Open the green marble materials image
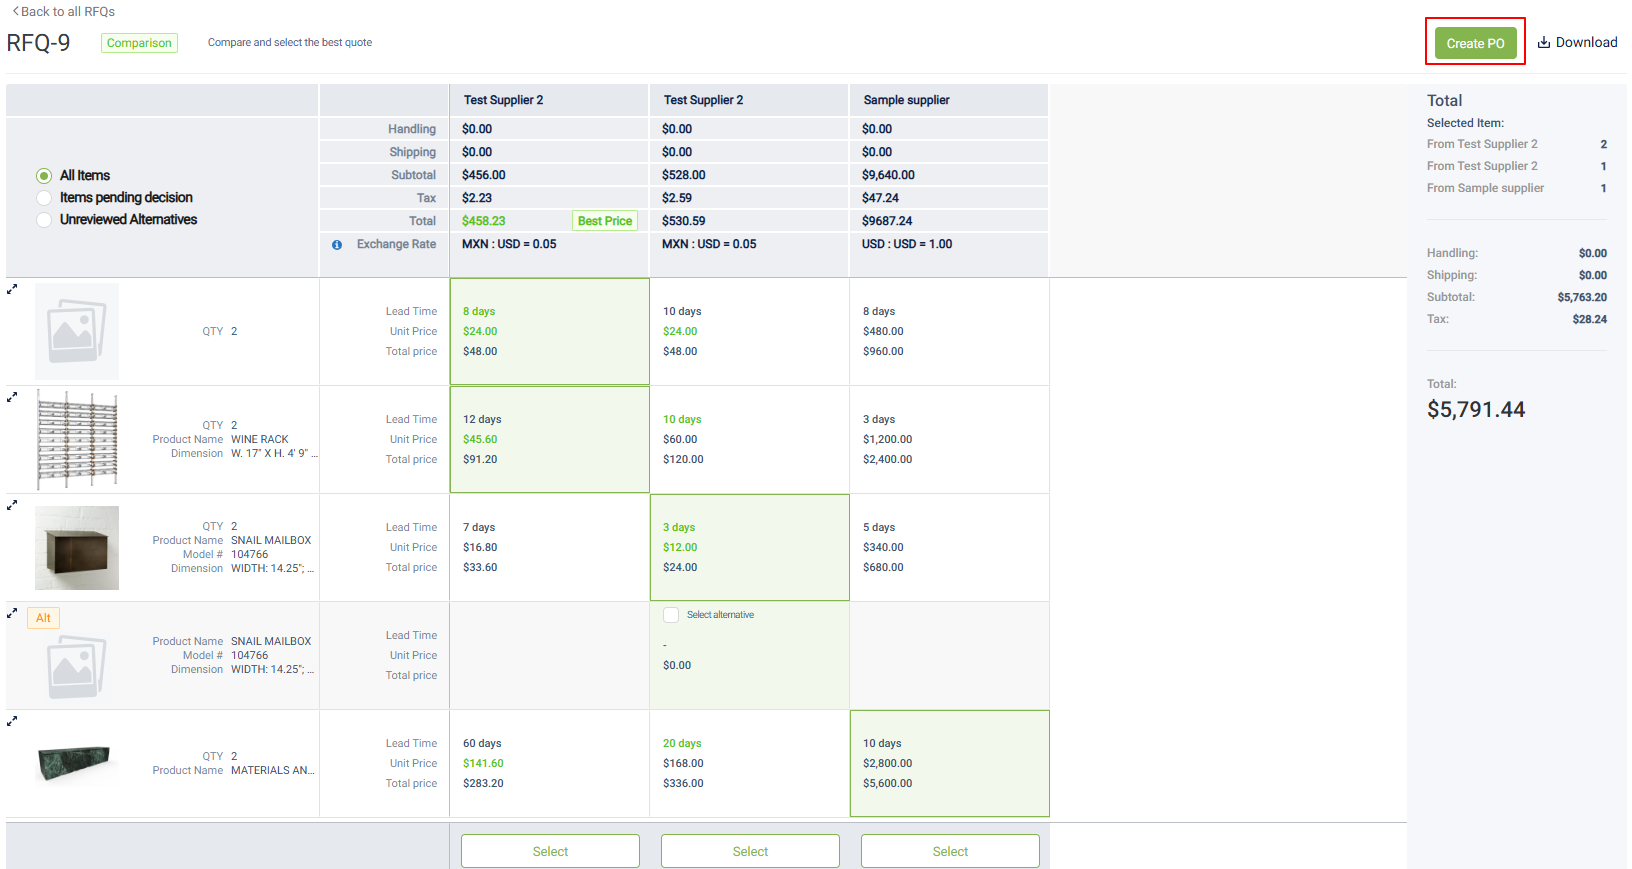The height and width of the screenshot is (869, 1632). pos(74,763)
